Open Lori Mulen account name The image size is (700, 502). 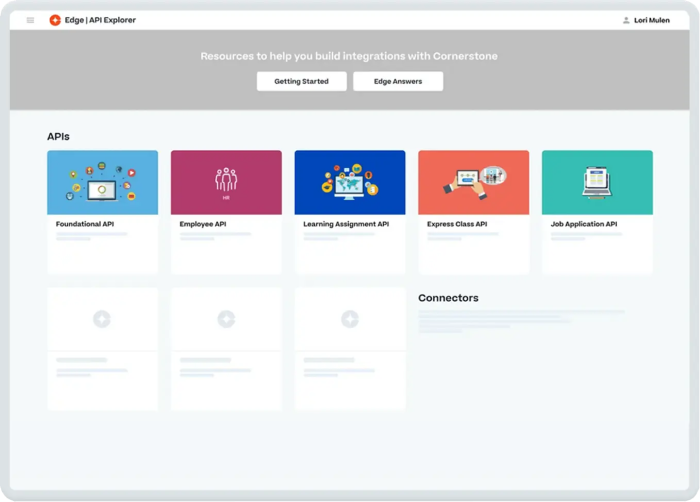652,20
